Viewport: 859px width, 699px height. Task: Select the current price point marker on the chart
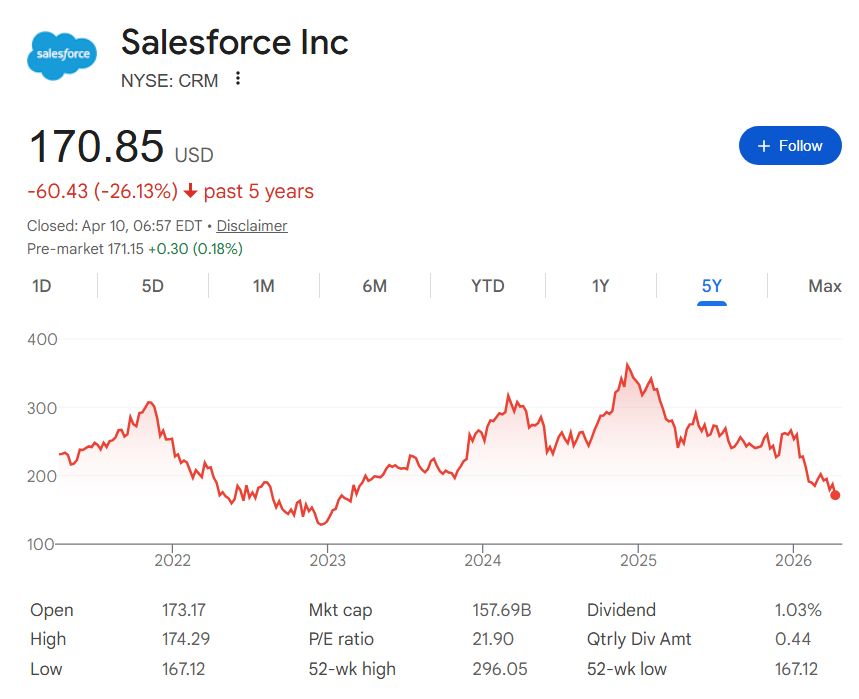[x=835, y=494]
